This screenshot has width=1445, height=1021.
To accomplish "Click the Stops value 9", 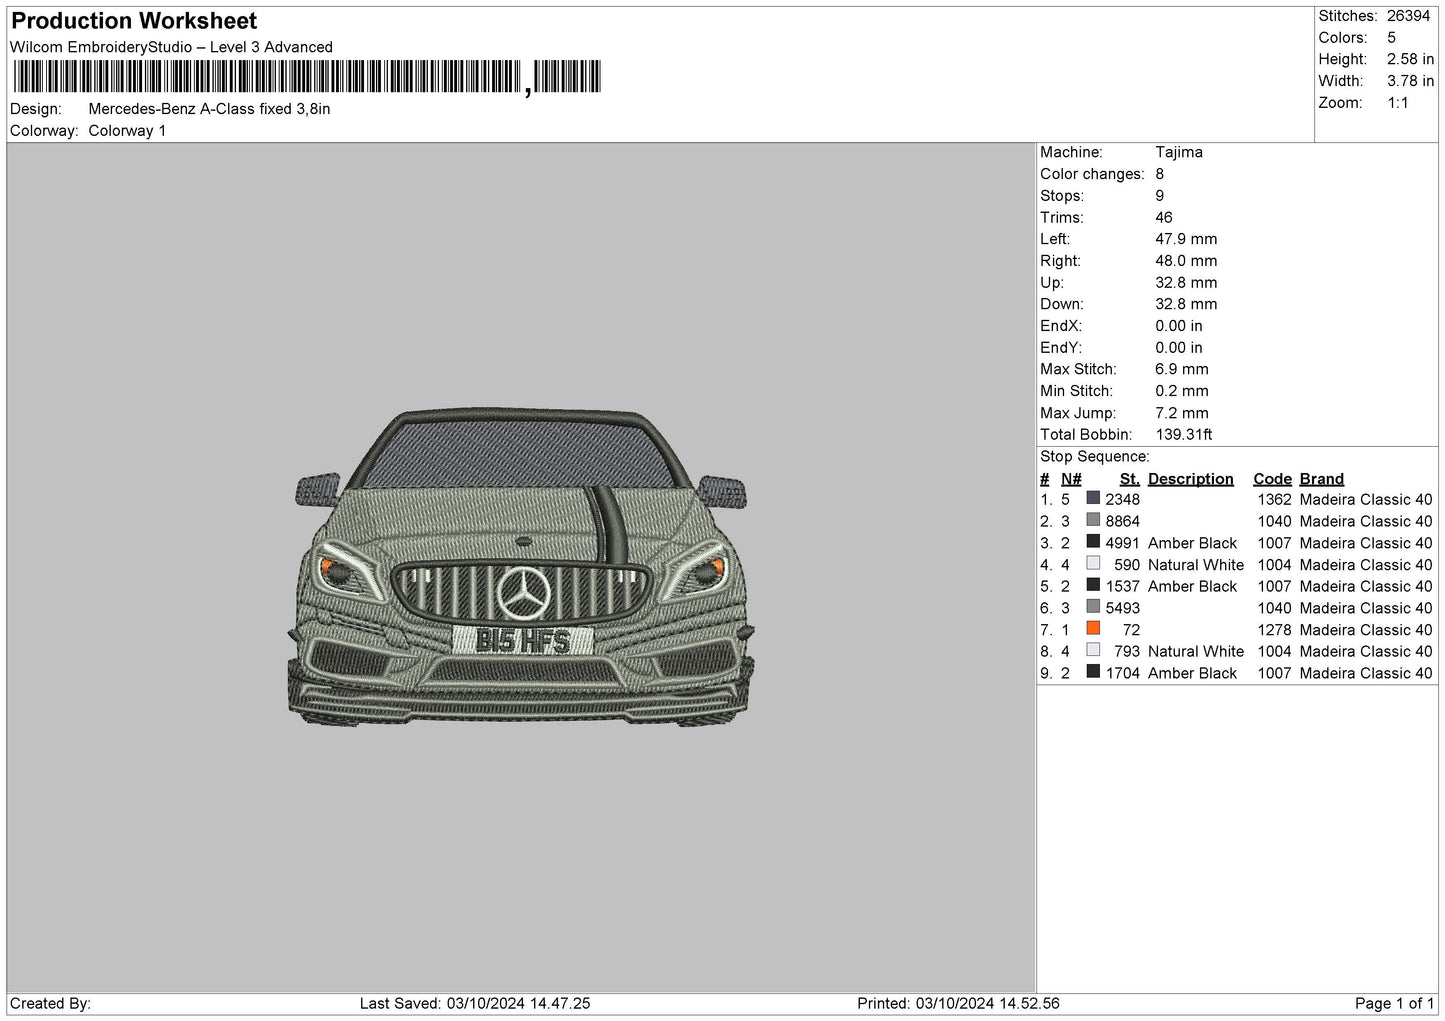I will click(x=1160, y=196).
